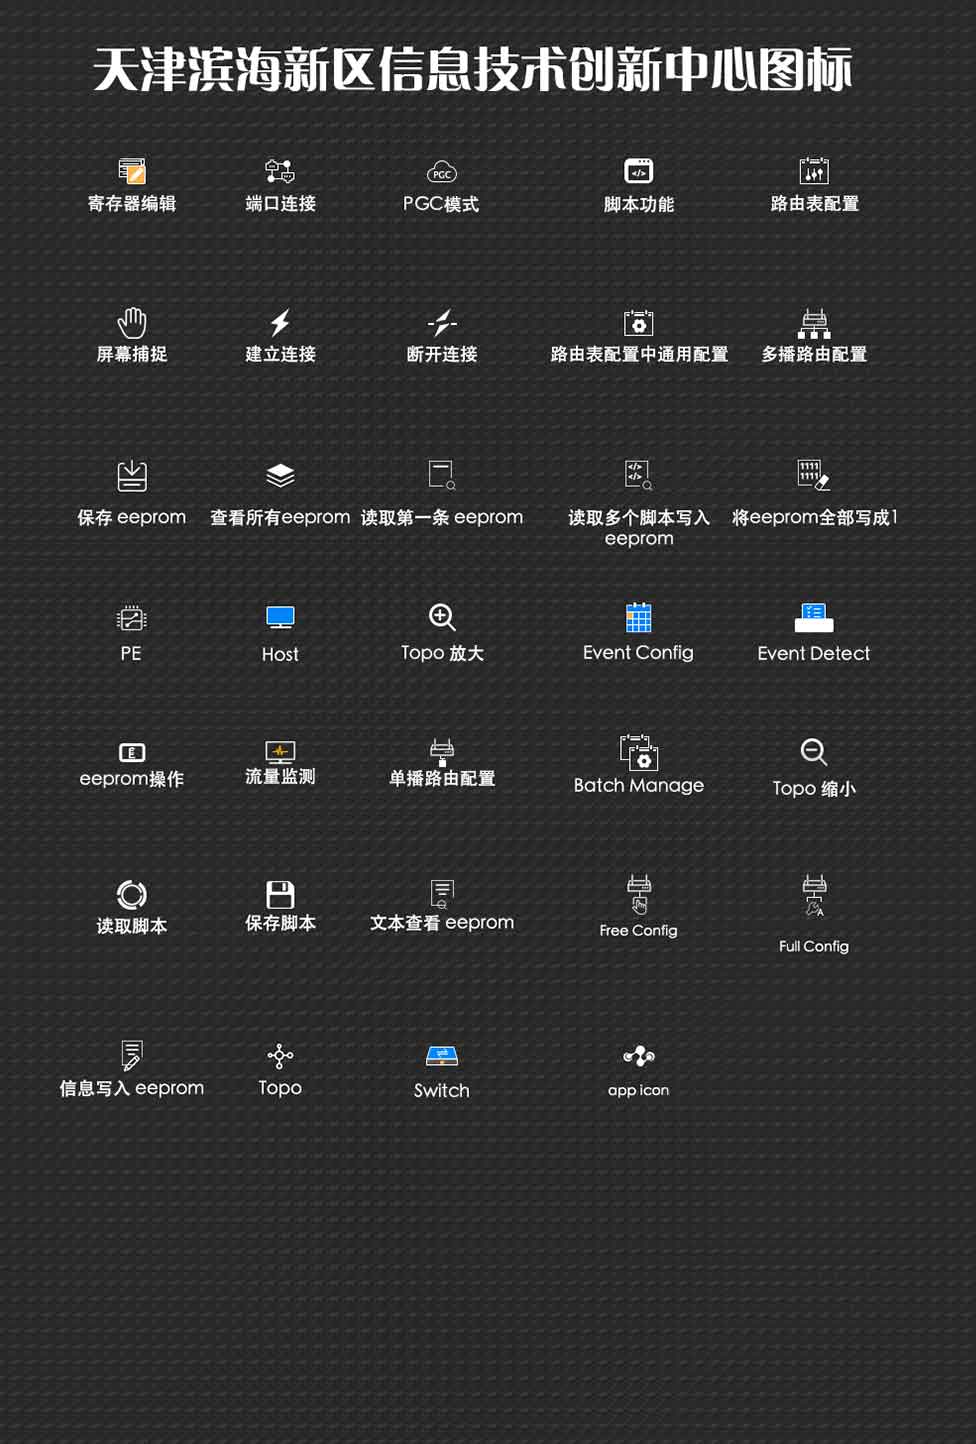Screen dimensions: 976x1444
Task: Open the Event Config calendar icon
Action: tap(638, 617)
